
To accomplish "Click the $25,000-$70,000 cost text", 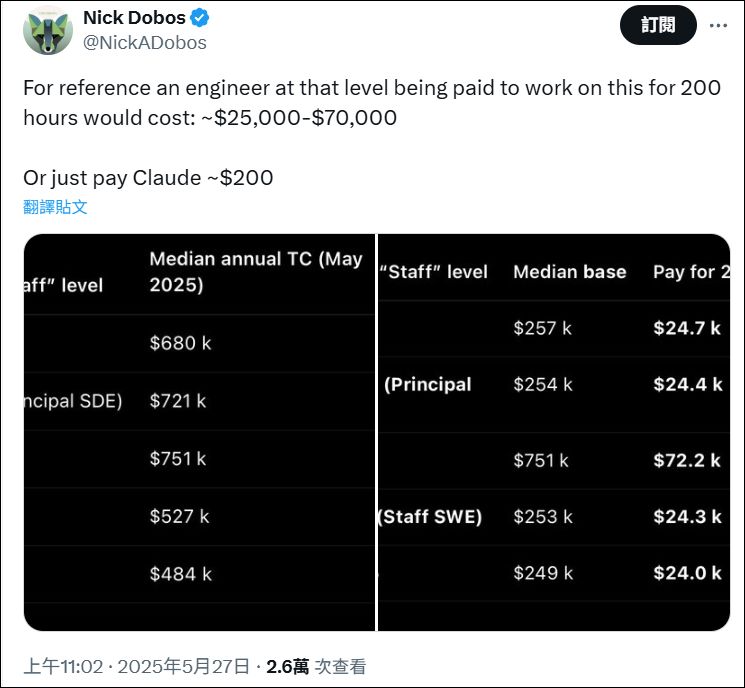I will (x=305, y=117).
